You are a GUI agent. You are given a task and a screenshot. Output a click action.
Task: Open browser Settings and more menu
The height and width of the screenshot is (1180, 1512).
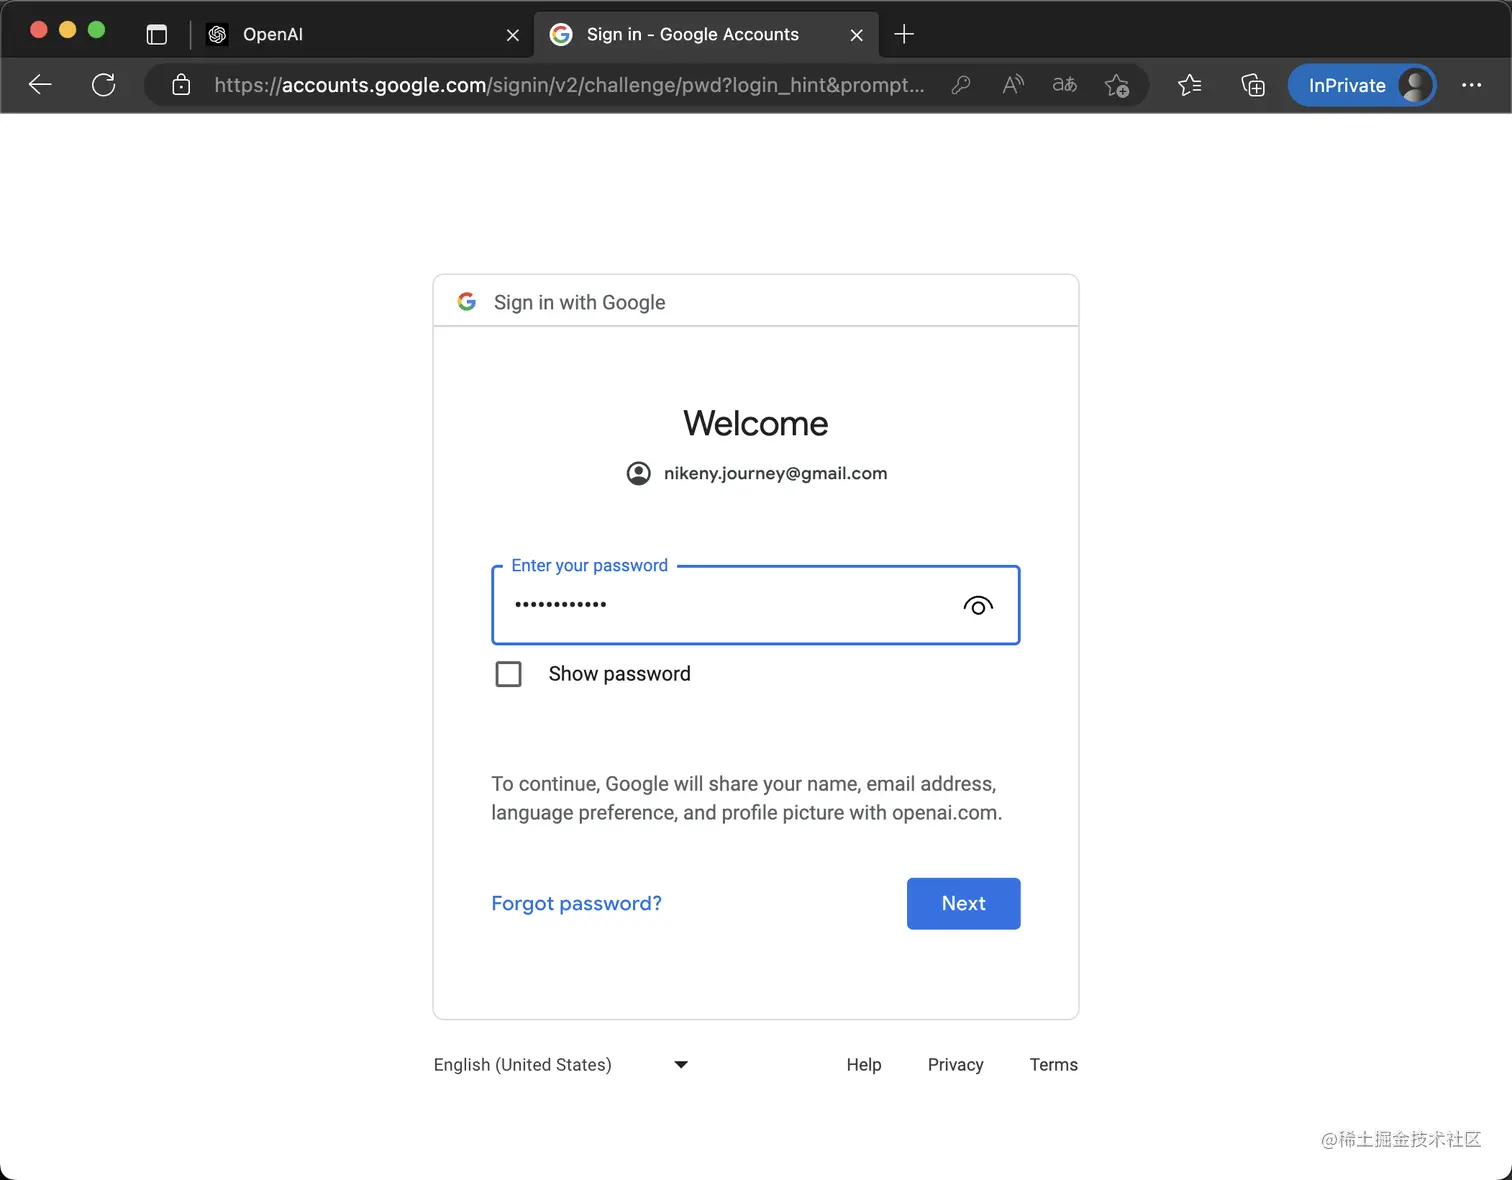point(1471,85)
